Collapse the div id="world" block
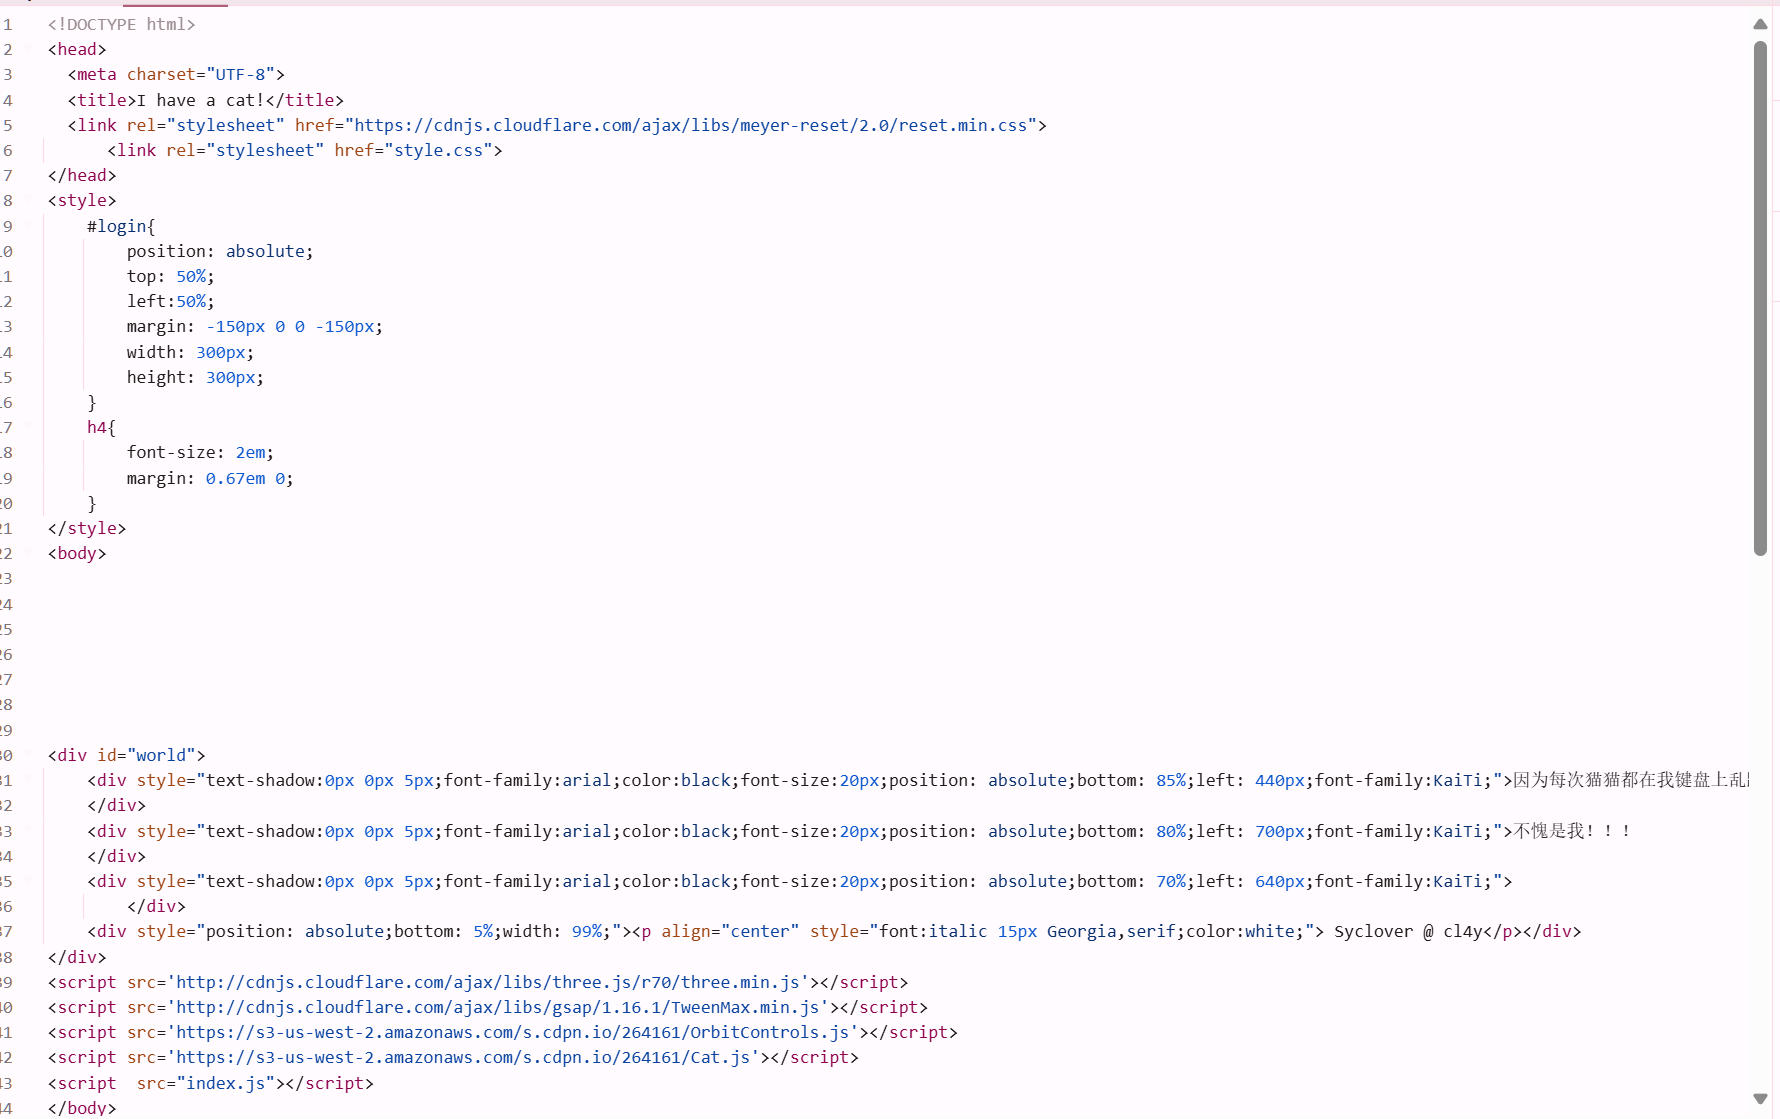Viewport: 1780px width, 1119px height. [28, 755]
